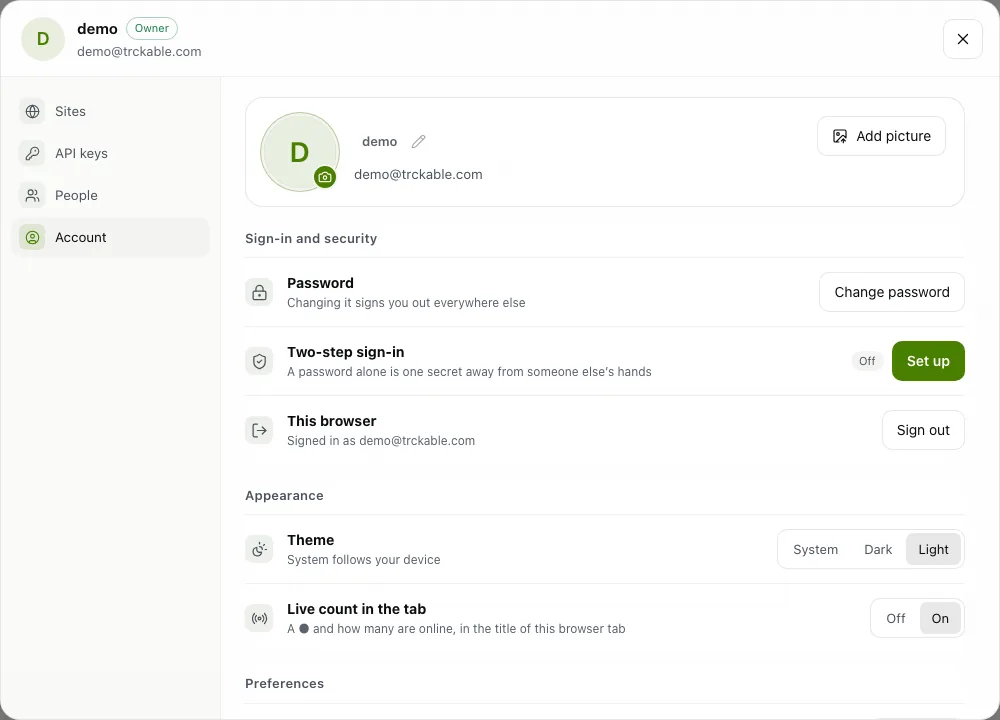Select the Account section
Viewport: 1000px width, 720px height.
click(x=110, y=238)
